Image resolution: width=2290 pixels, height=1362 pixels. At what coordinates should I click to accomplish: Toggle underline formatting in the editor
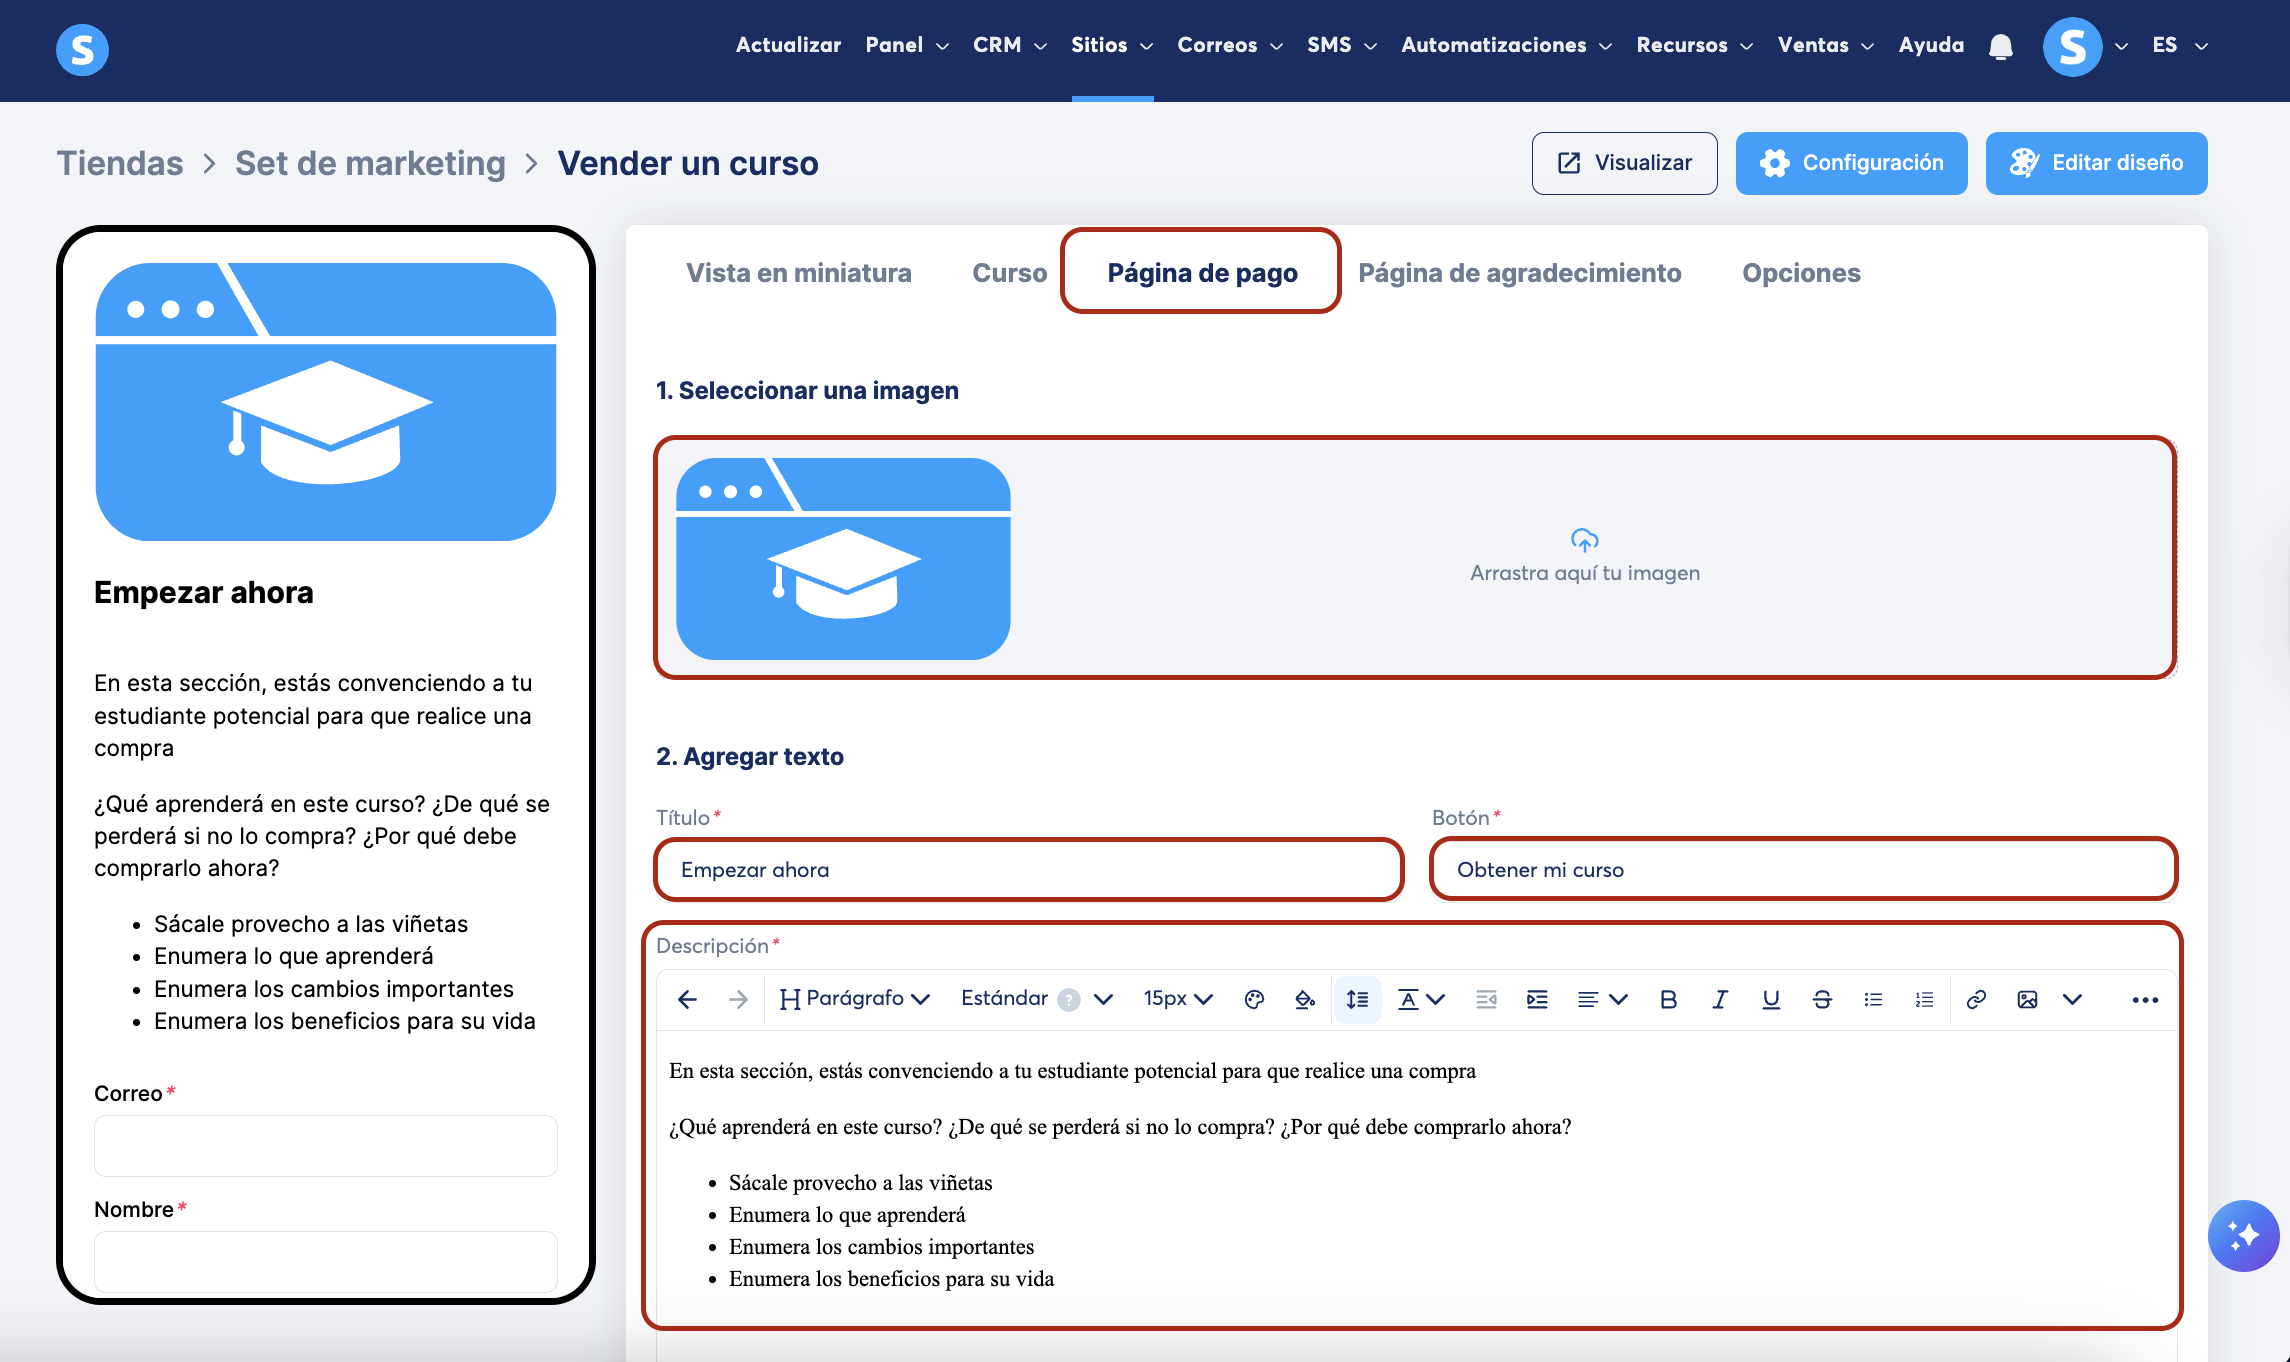1770,999
